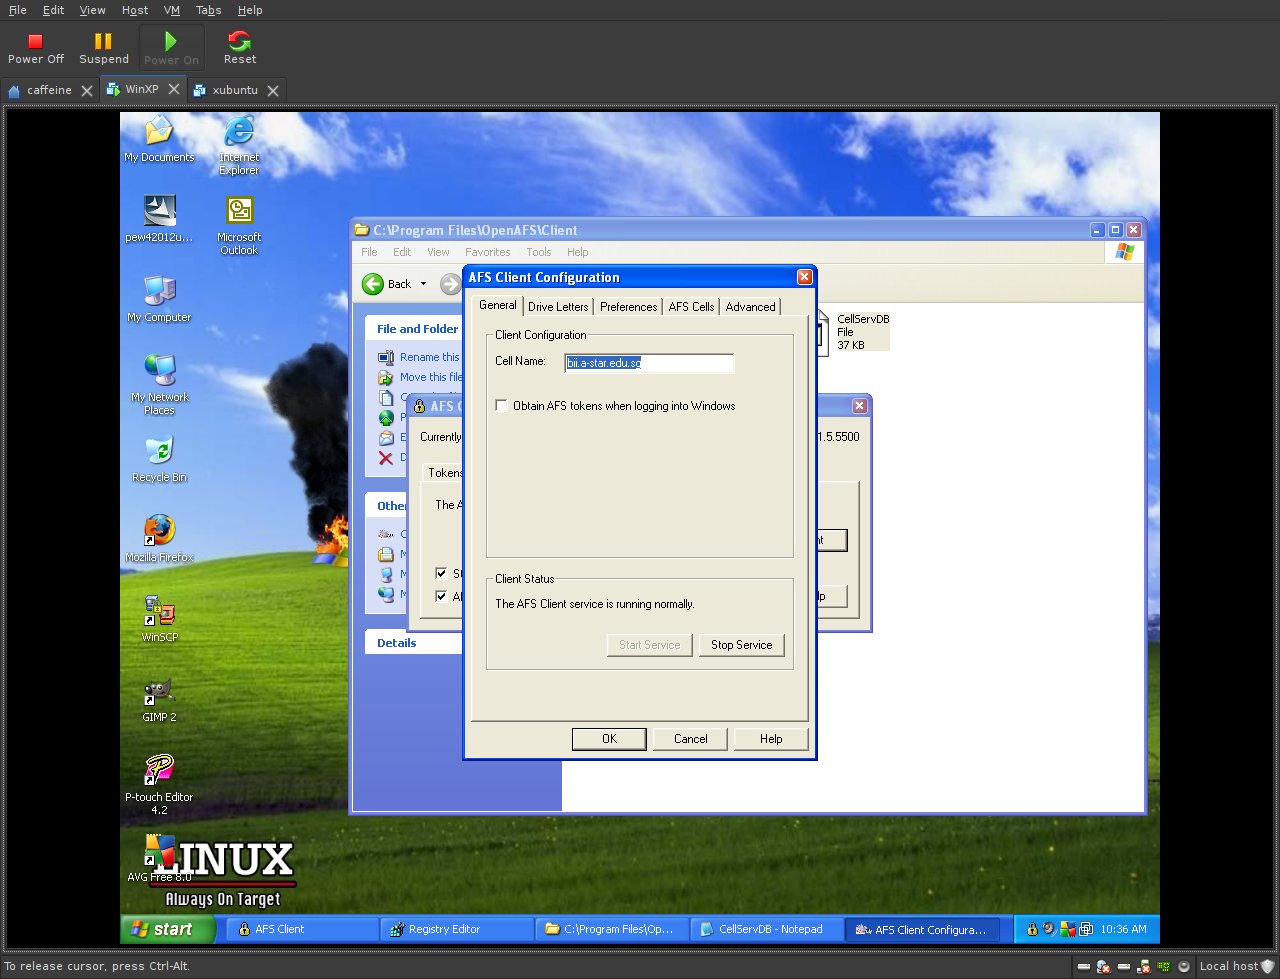Switch to Registry Editor in the taskbar
Screen dimensions: 1280x979
coord(457,929)
